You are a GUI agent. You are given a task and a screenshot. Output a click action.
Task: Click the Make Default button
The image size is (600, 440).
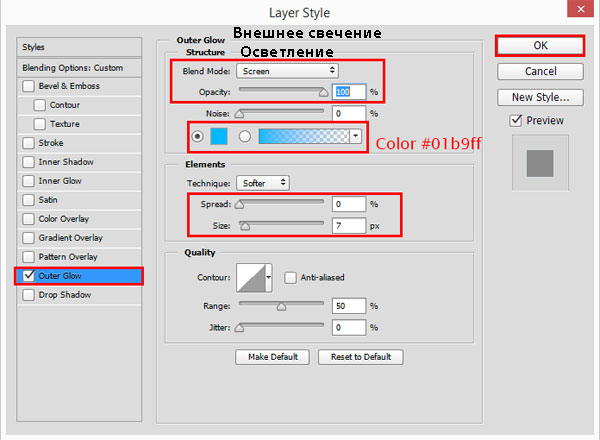click(x=272, y=357)
